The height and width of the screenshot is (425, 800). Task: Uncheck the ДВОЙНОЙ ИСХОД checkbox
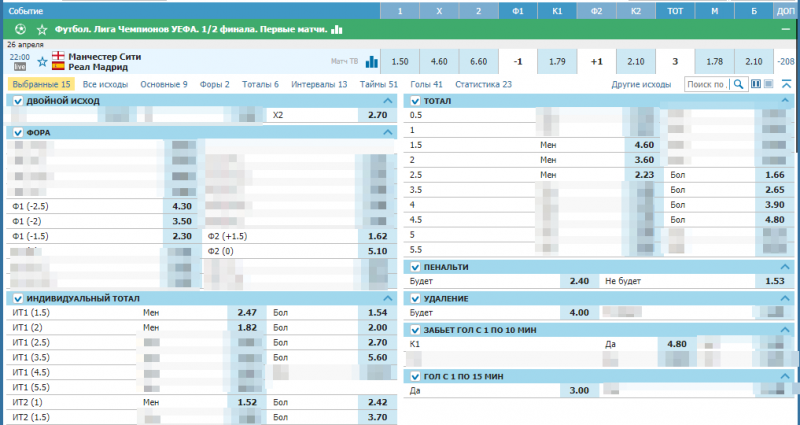[x=17, y=102]
